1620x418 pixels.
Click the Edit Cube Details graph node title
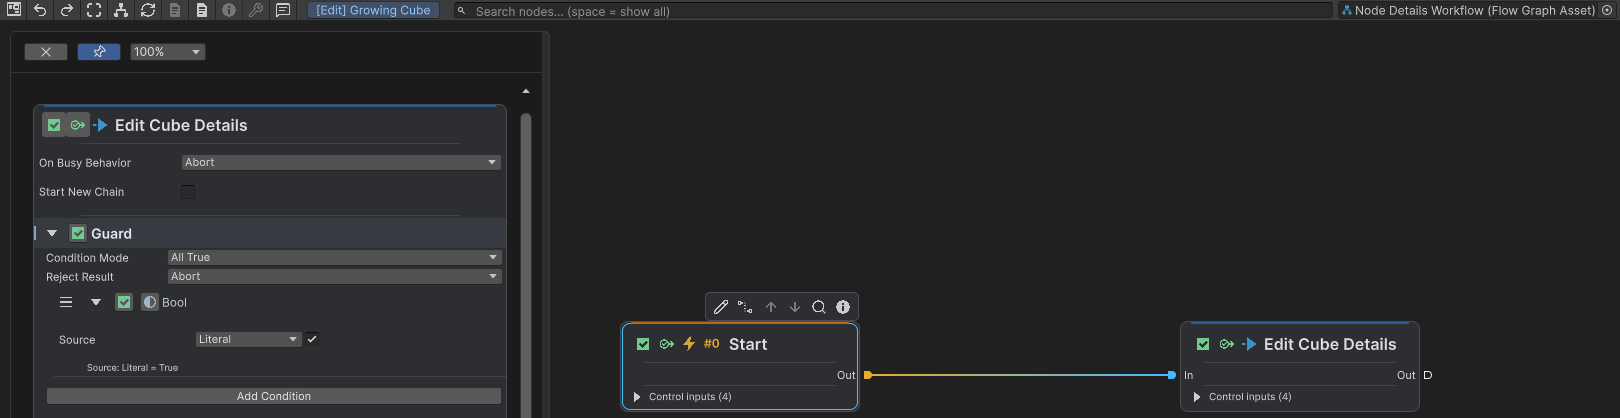click(x=1330, y=344)
